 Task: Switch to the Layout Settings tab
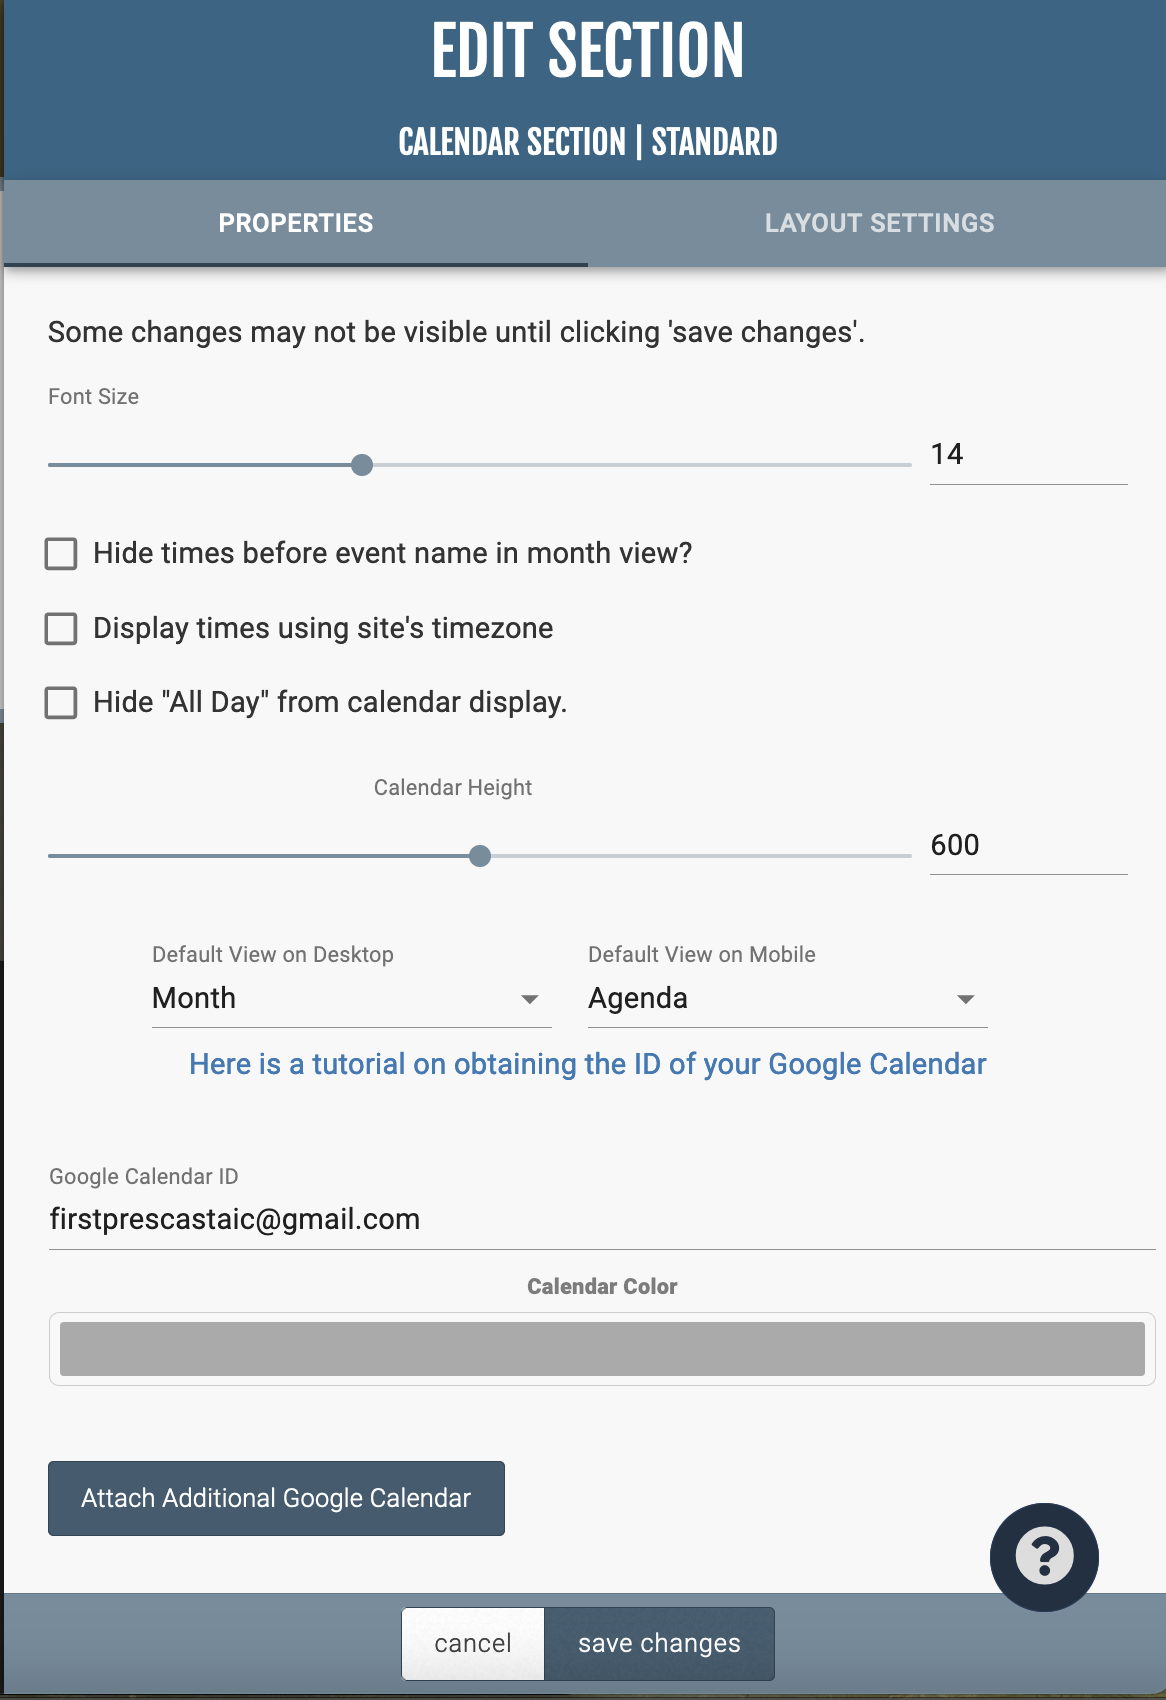[879, 223]
